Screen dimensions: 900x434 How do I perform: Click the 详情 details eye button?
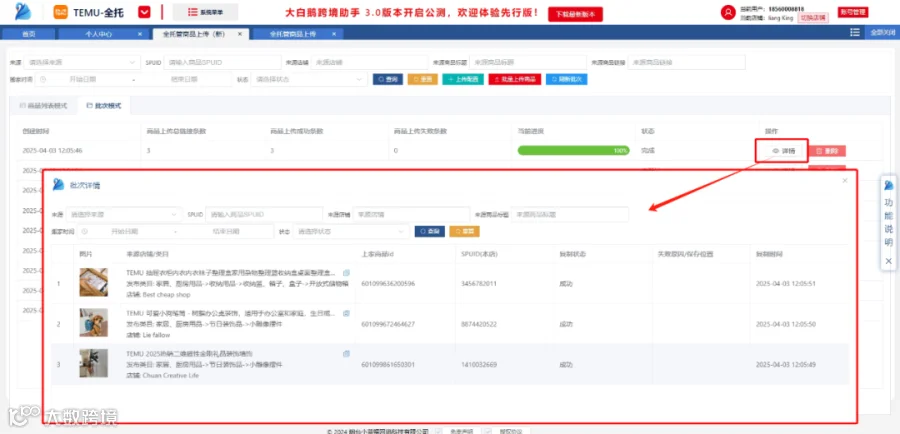[784, 151]
